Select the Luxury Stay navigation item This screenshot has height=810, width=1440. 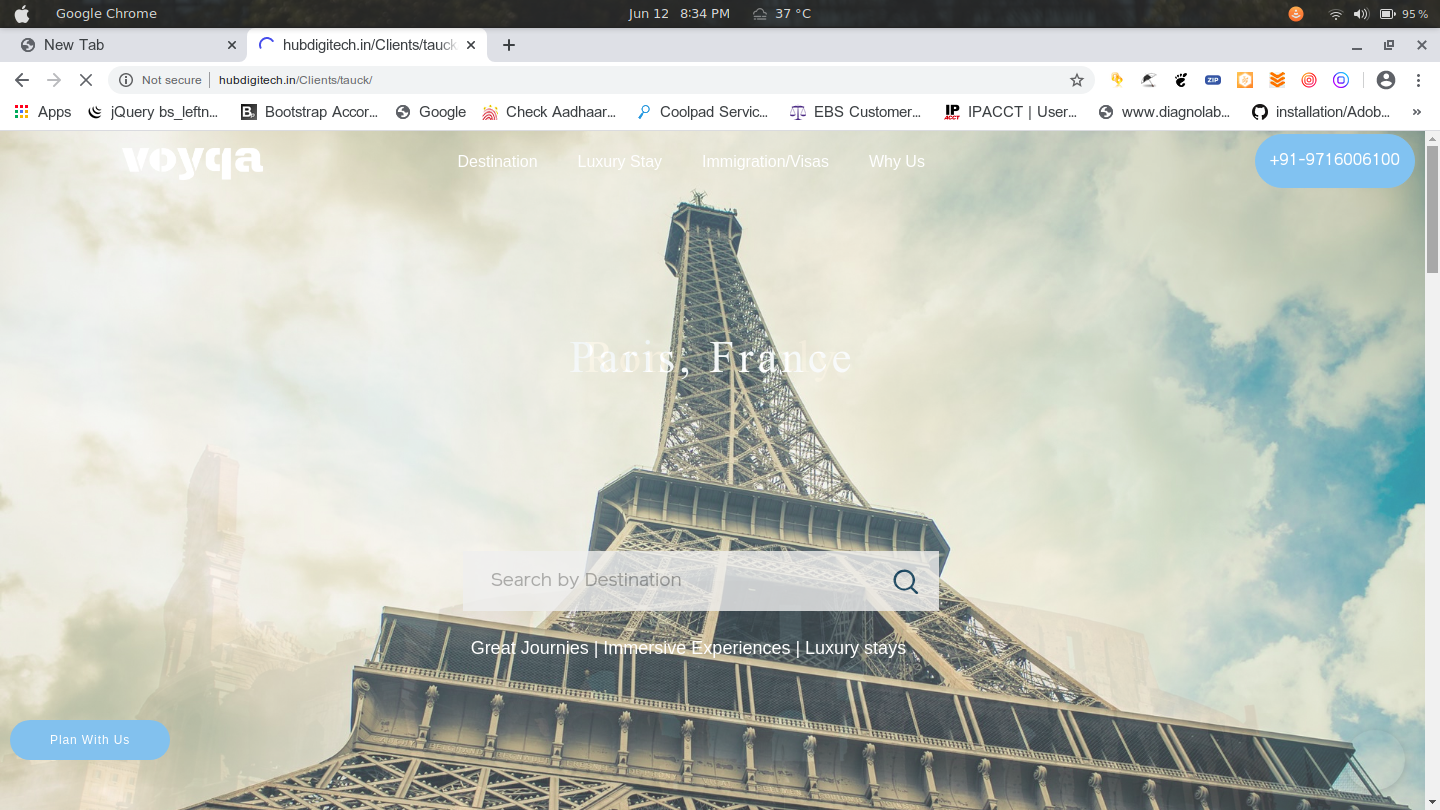[619, 161]
